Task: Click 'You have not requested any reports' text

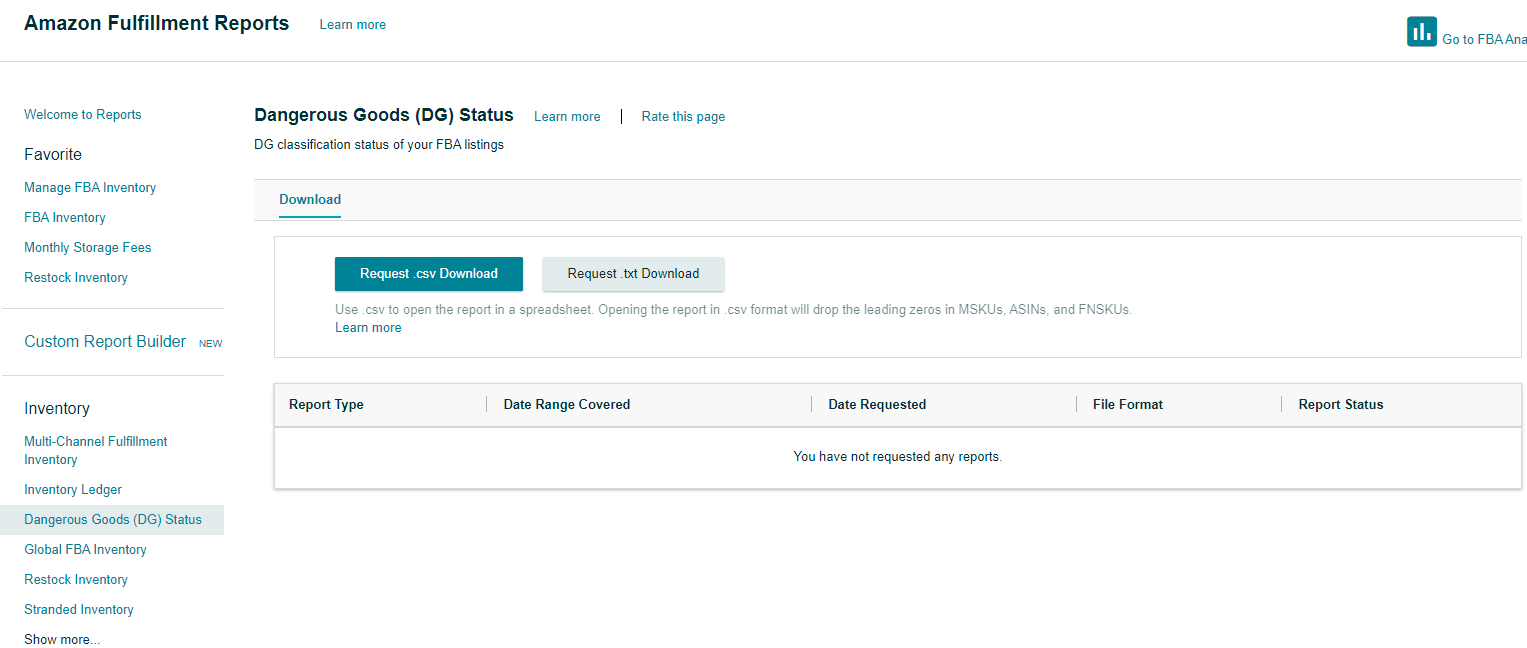Action: coord(898,456)
